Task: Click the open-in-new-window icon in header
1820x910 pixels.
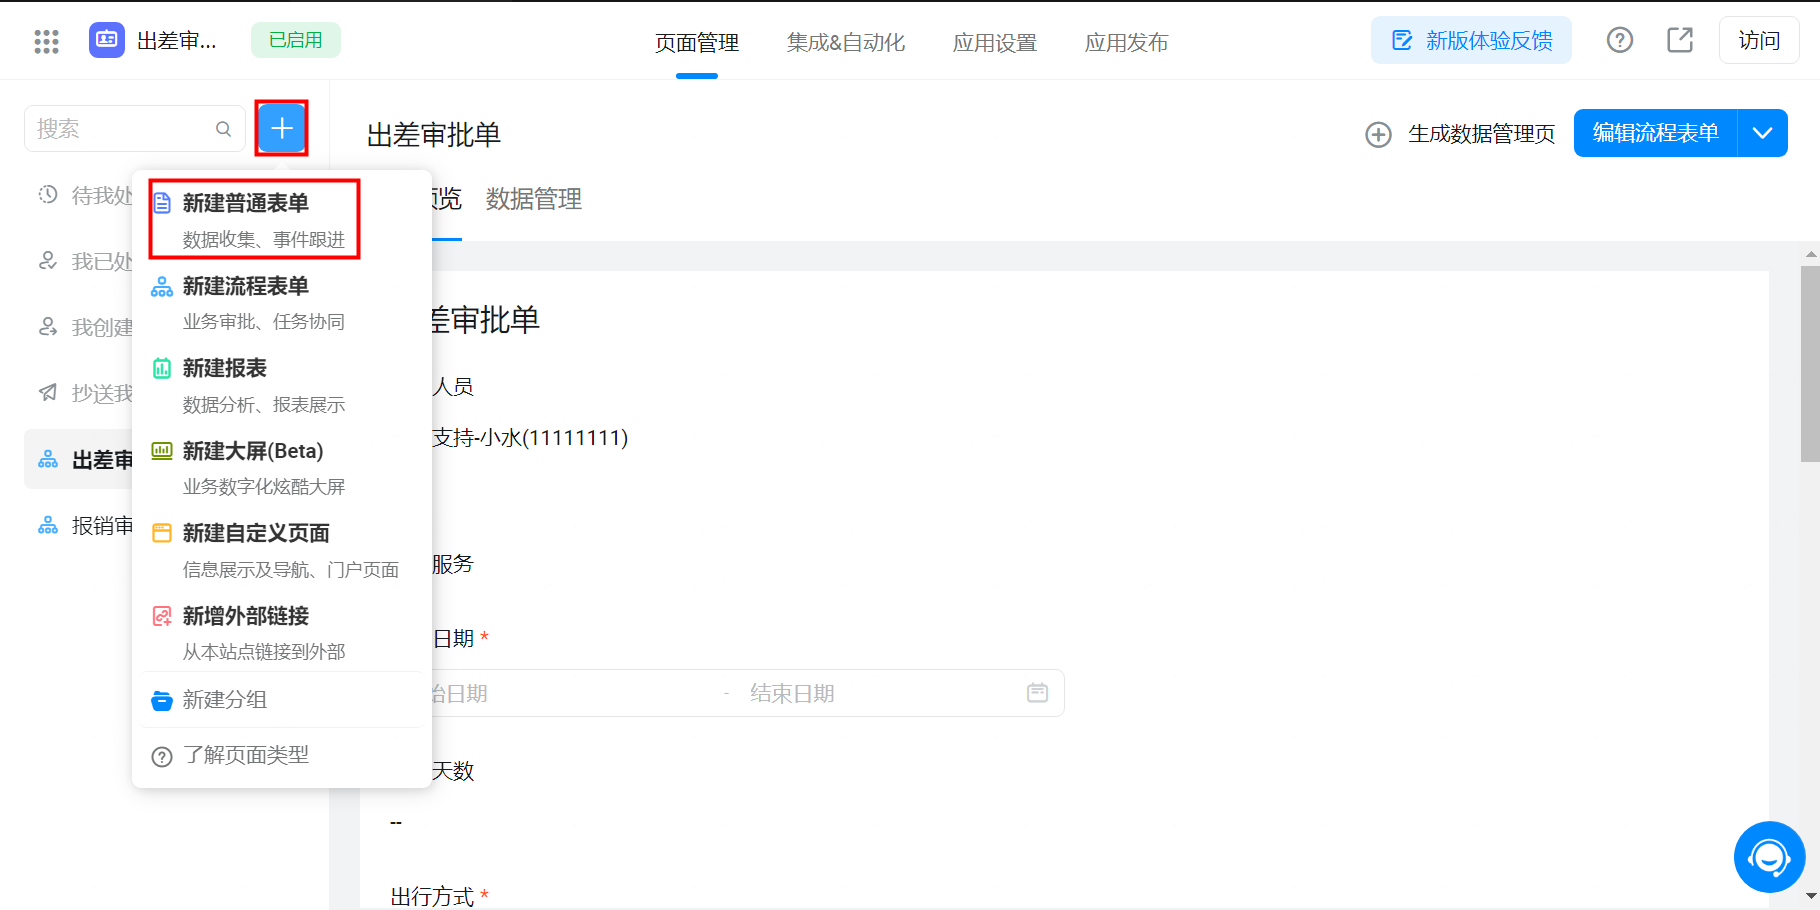Action: pyautogui.click(x=1680, y=40)
